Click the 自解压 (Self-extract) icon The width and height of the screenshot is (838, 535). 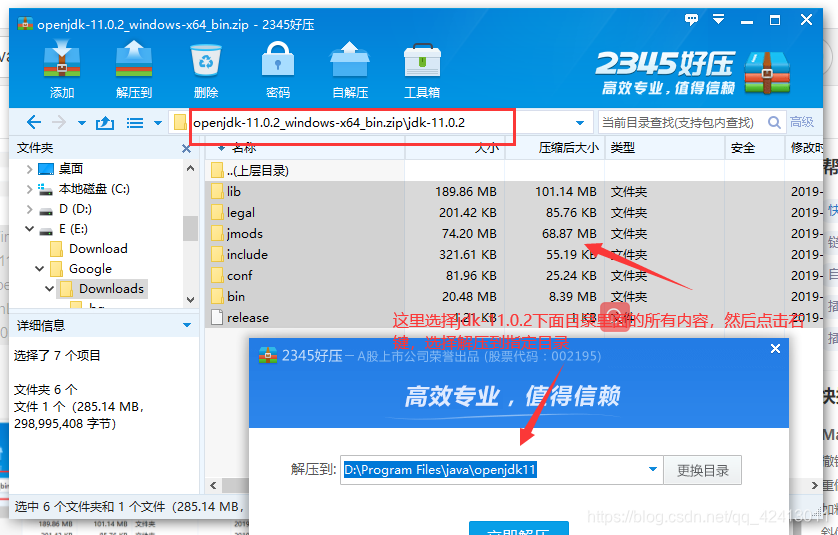pos(350,70)
